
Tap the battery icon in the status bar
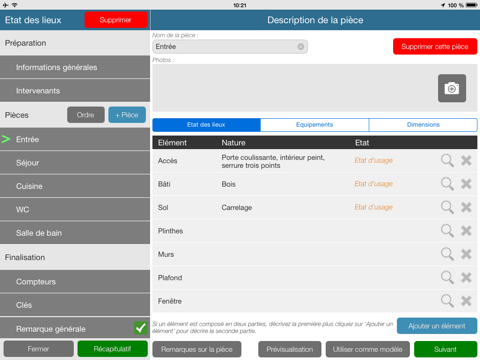pos(472,5)
